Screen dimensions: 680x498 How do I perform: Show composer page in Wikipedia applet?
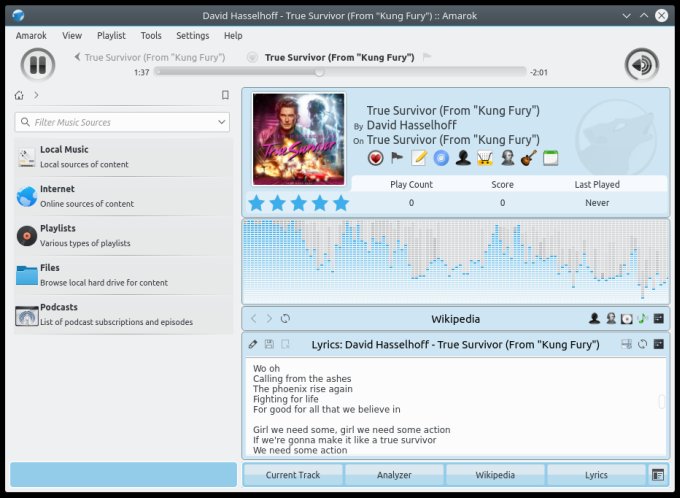[611, 318]
